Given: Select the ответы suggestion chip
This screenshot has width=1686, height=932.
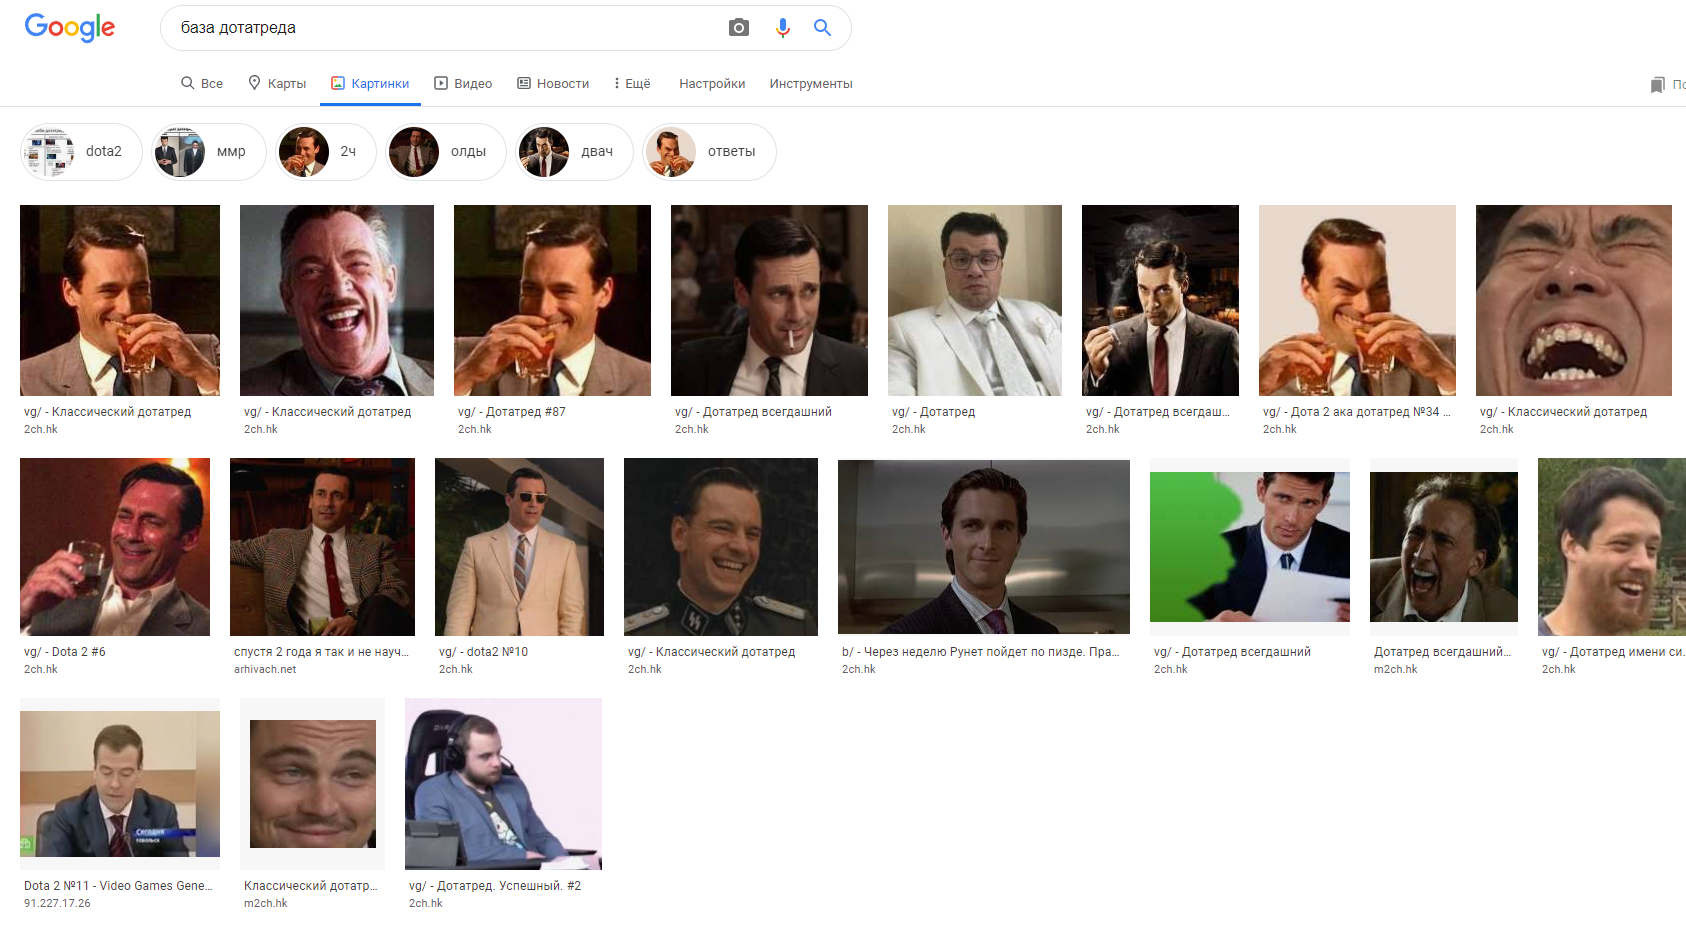Looking at the screenshot, I should 709,152.
